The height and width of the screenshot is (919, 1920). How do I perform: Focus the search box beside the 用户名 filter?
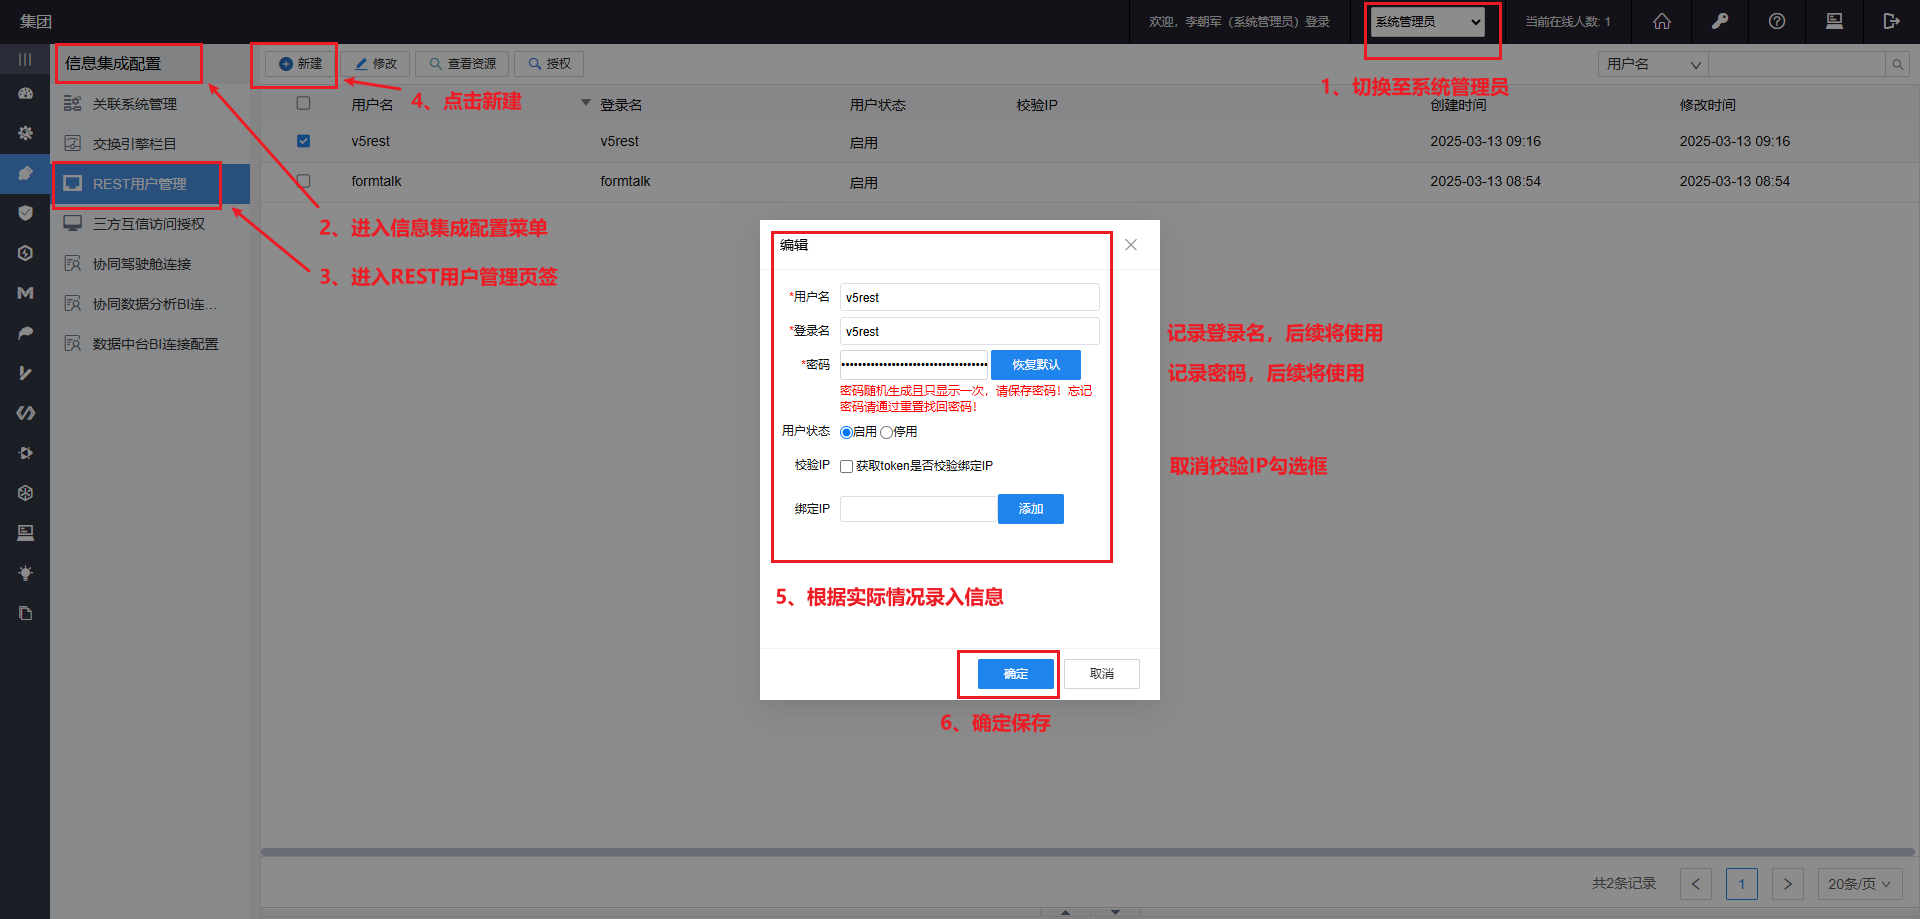[1797, 64]
